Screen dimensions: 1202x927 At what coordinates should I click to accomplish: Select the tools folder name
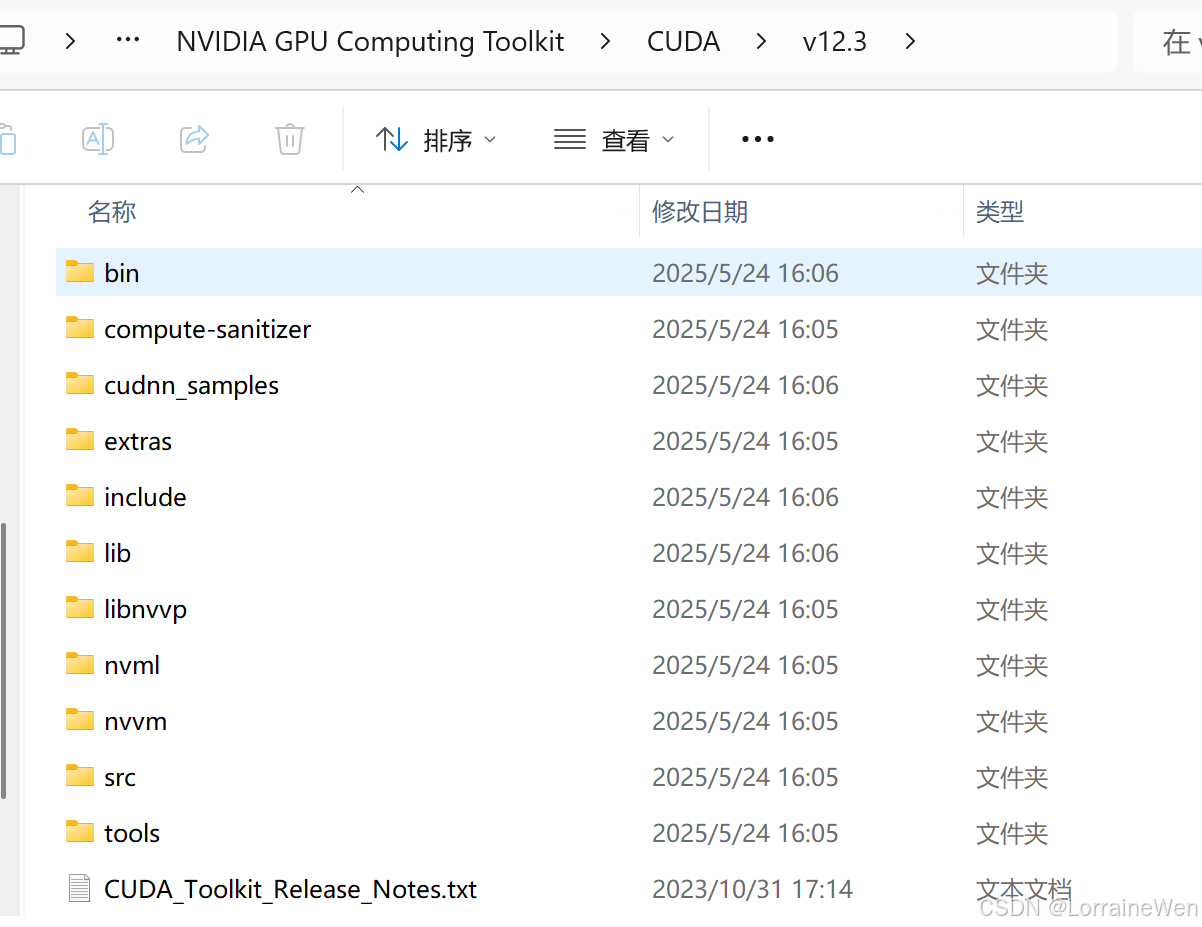132,833
